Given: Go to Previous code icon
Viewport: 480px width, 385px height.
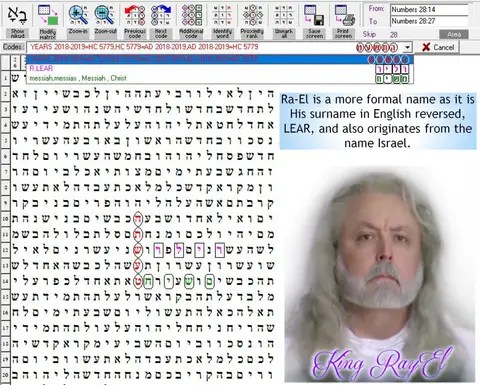Looking at the screenshot, I should [135, 15].
